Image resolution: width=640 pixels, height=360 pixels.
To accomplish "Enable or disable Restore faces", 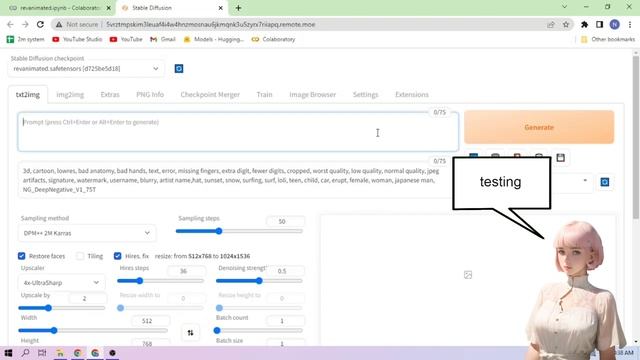I will tap(22, 256).
